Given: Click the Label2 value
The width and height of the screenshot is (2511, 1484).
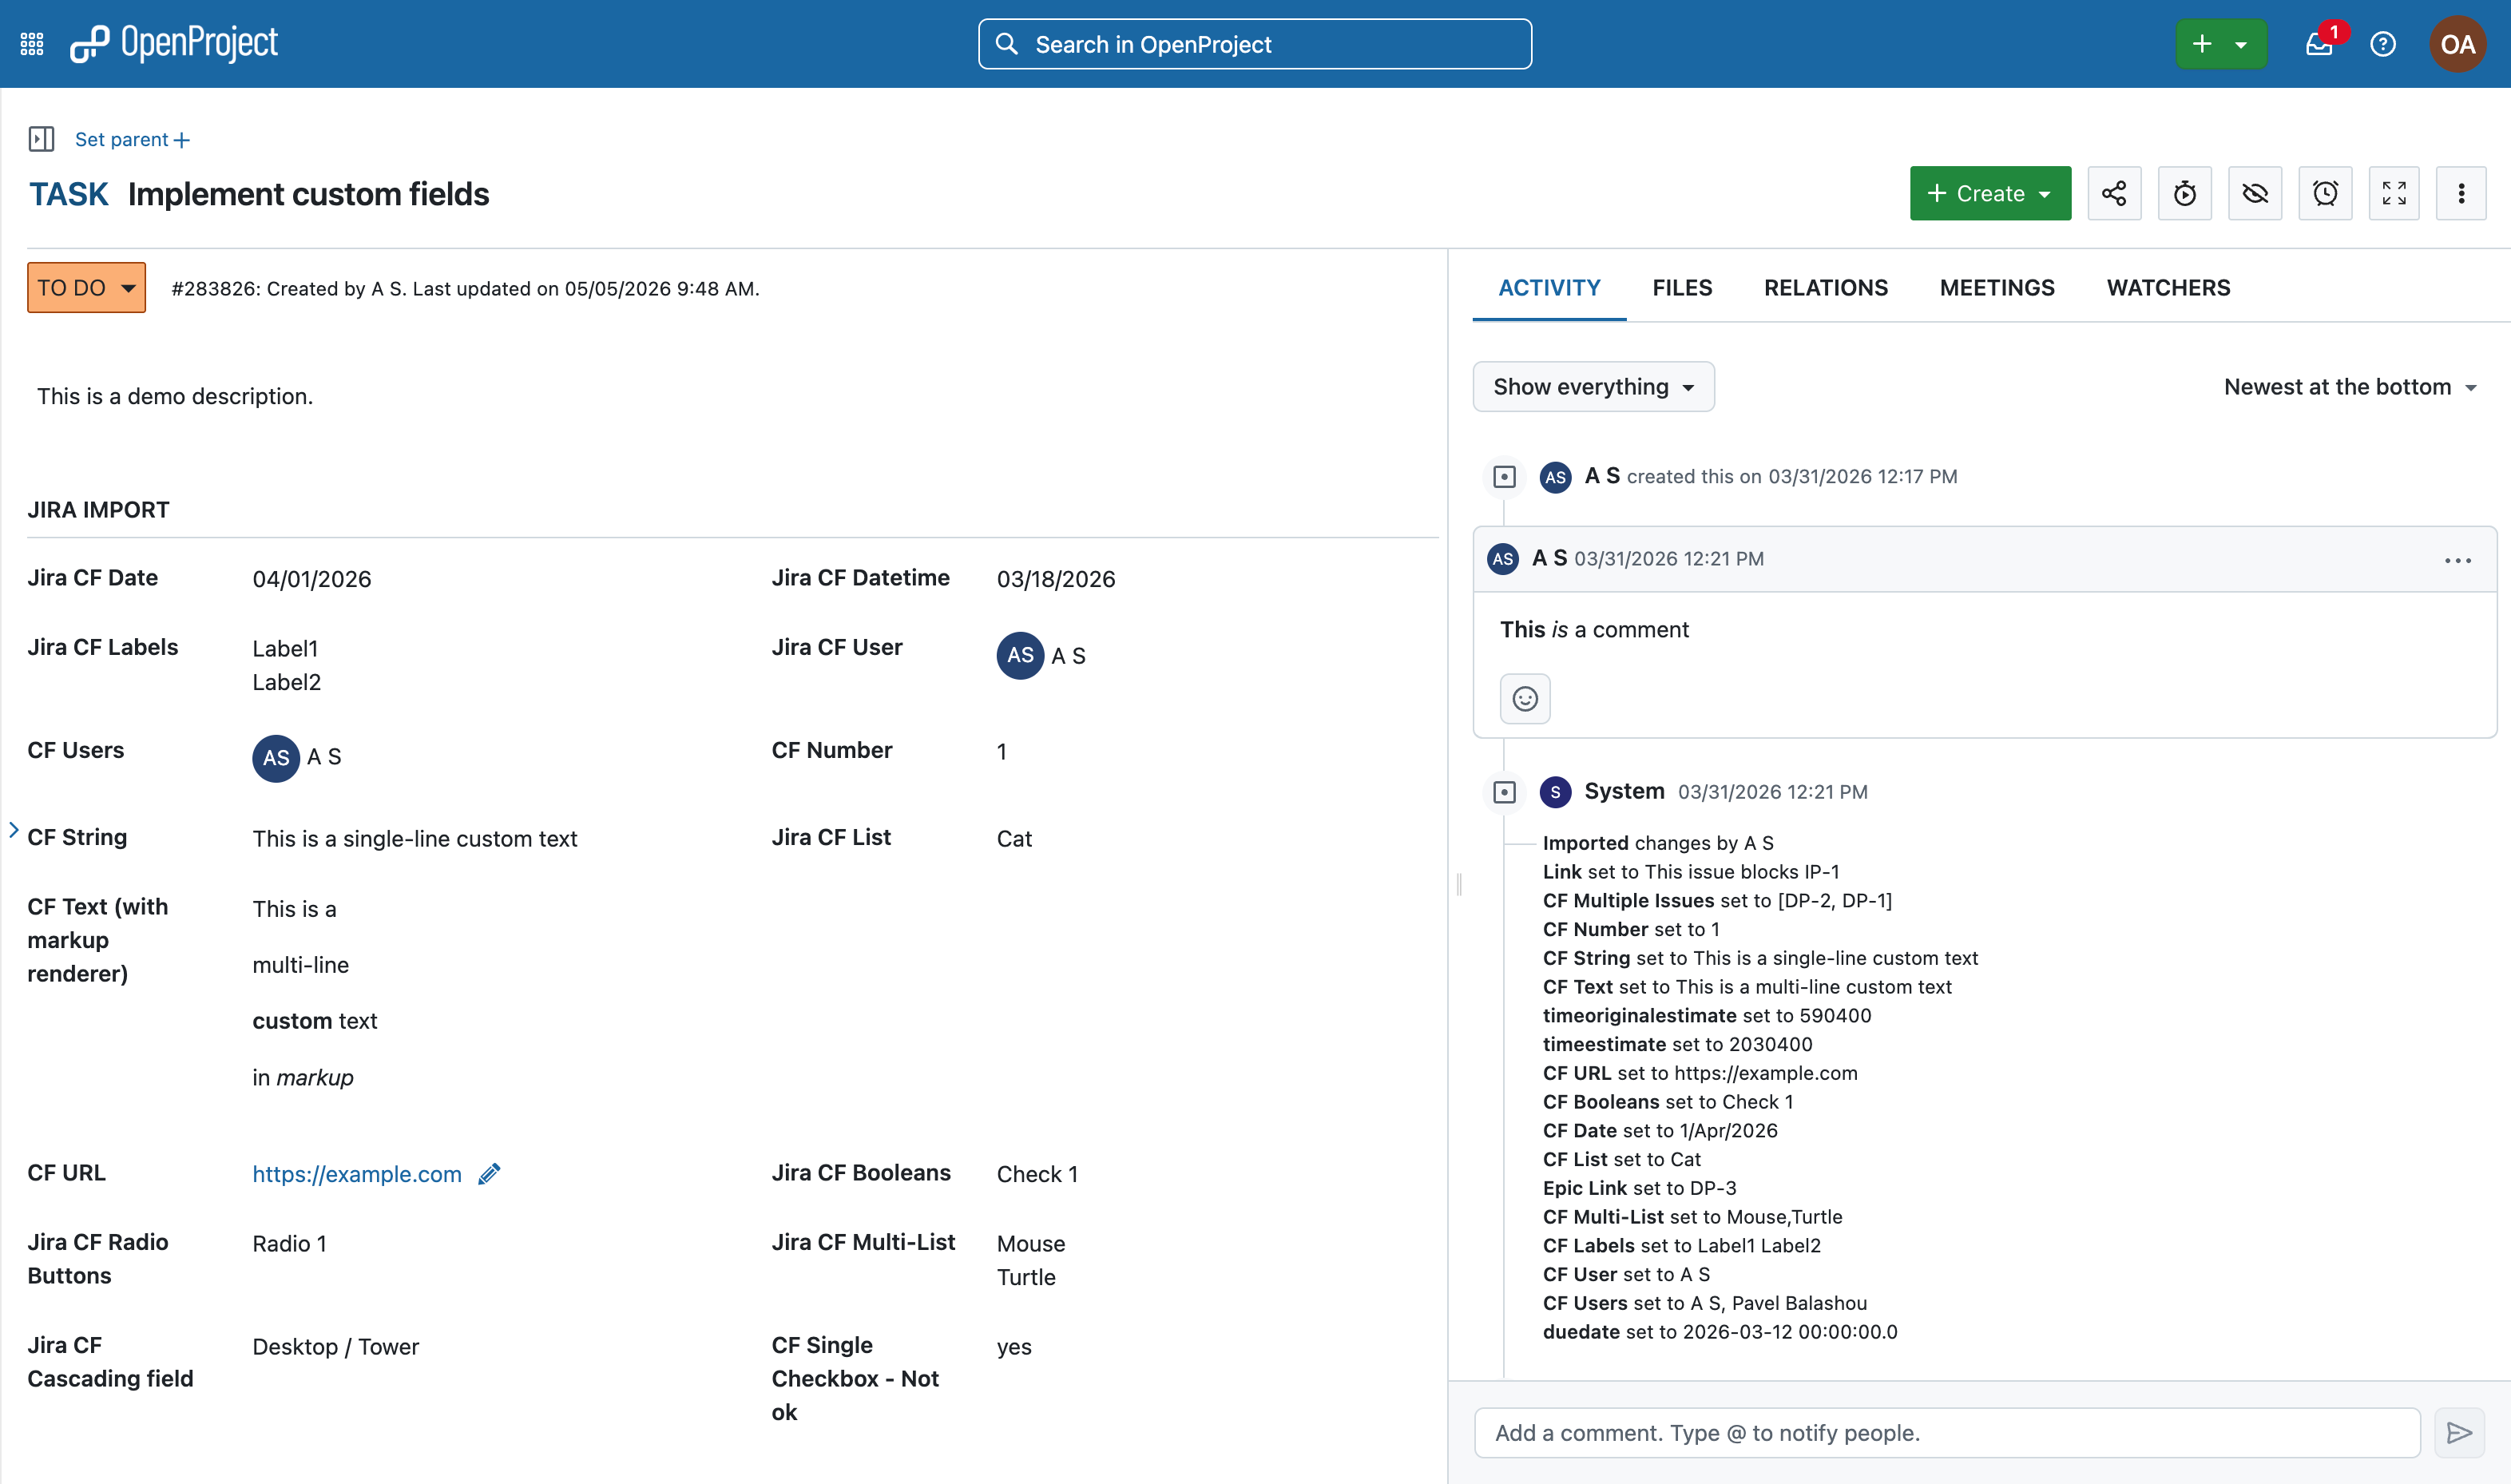Looking at the screenshot, I should tap(287, 683).
